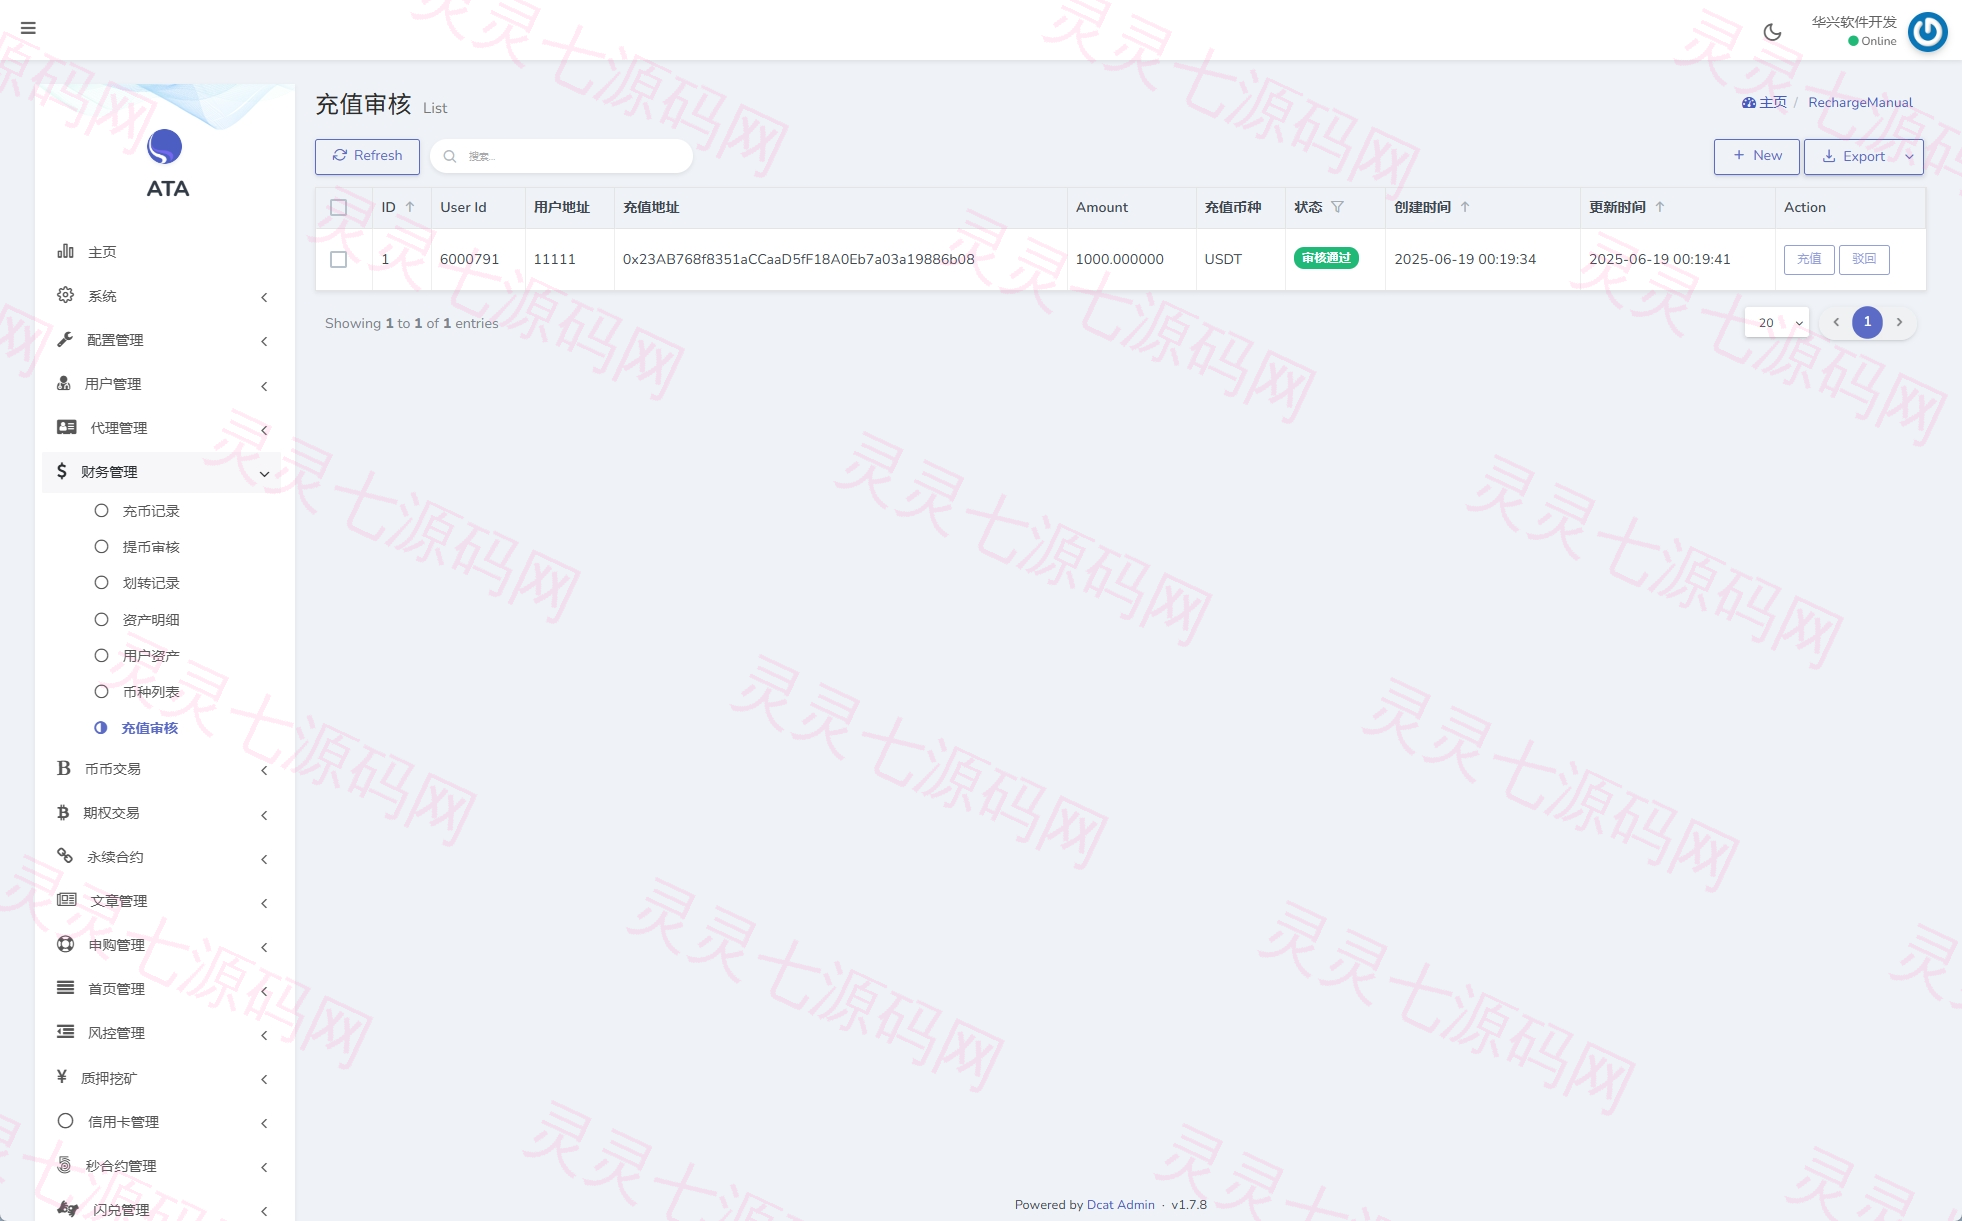Check the row checkbox for ID 1

(339, 260)
